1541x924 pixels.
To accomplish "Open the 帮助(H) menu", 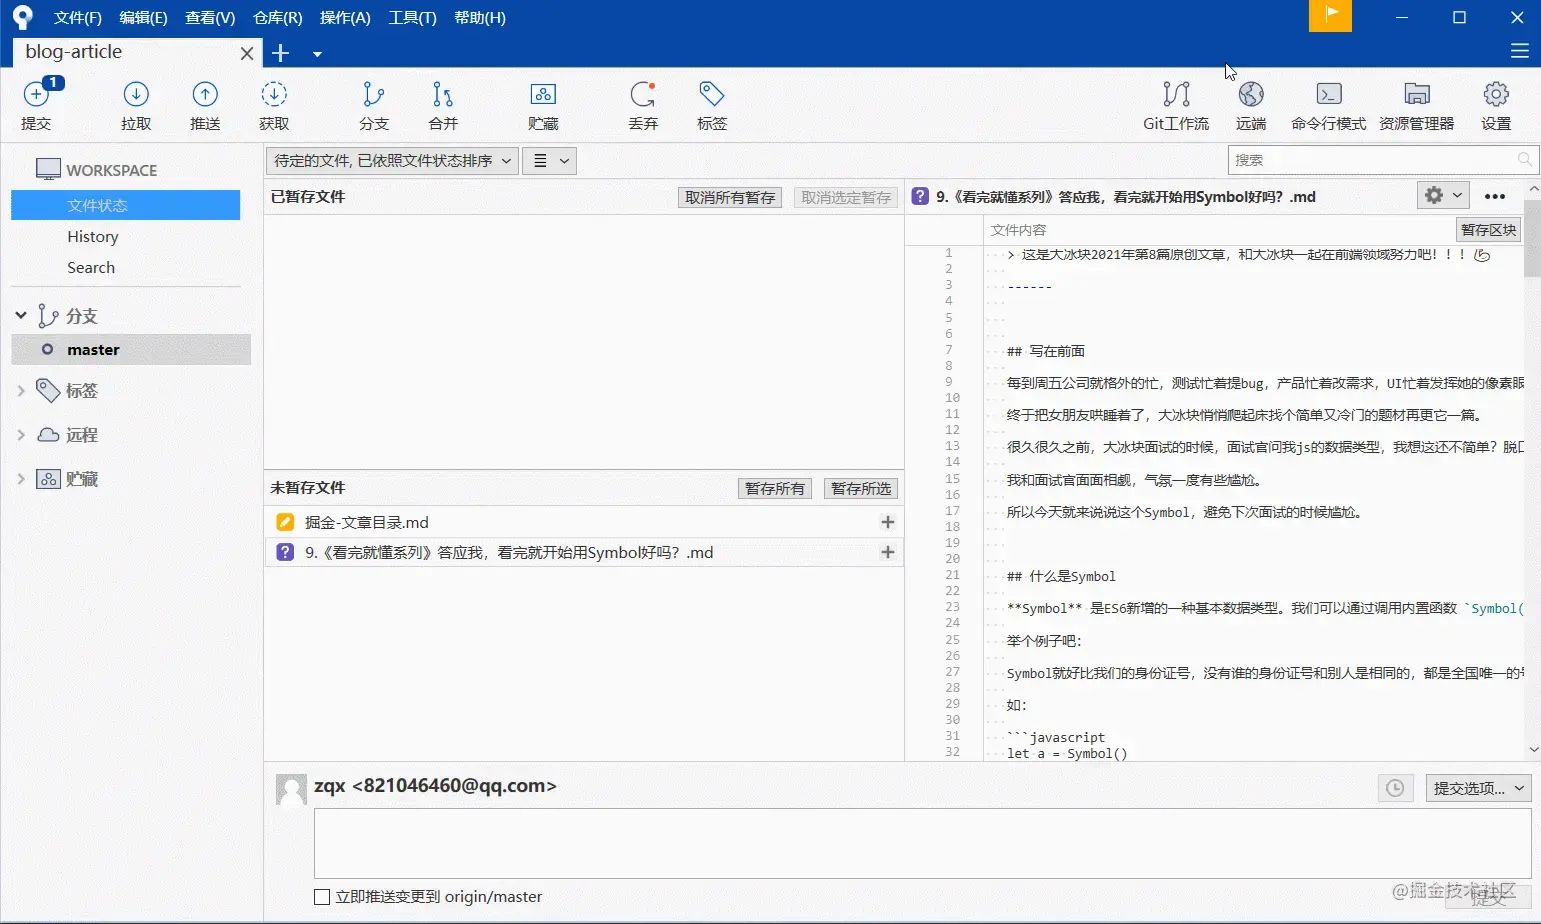I will pyautogui.click(x=480, y=18).
